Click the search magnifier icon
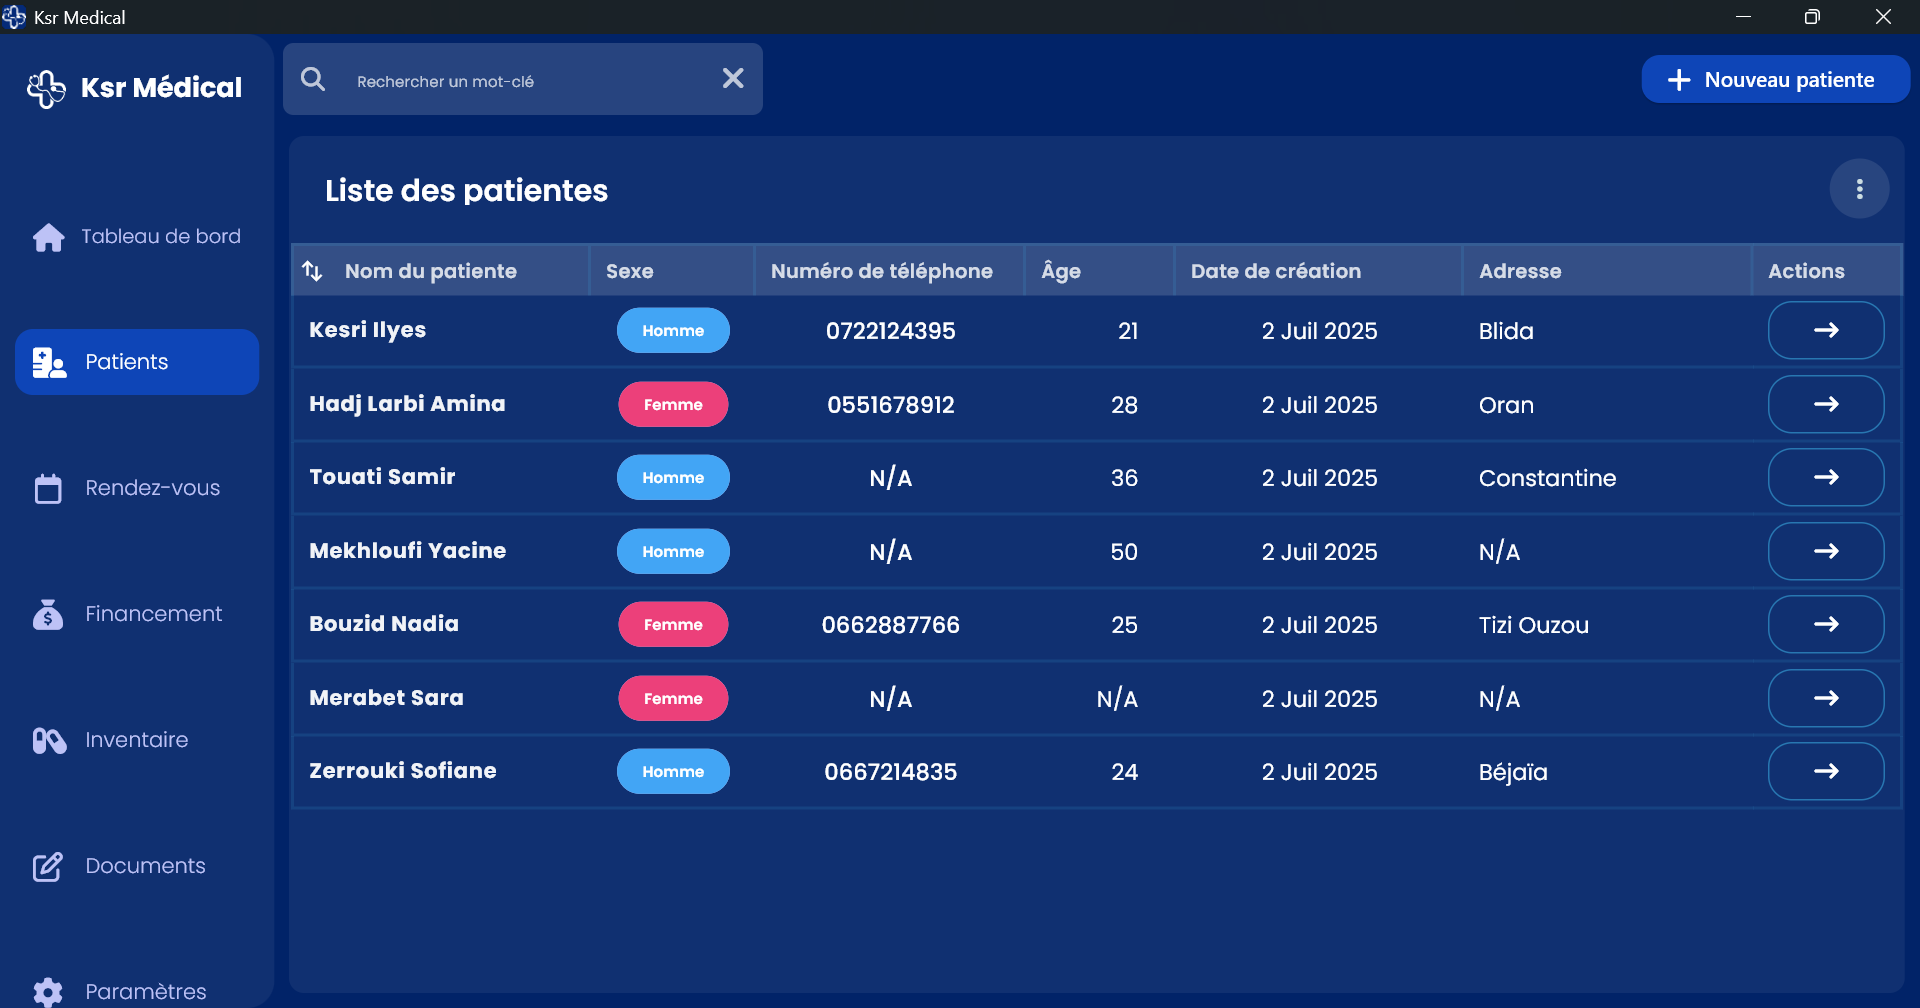 [313, 79]
